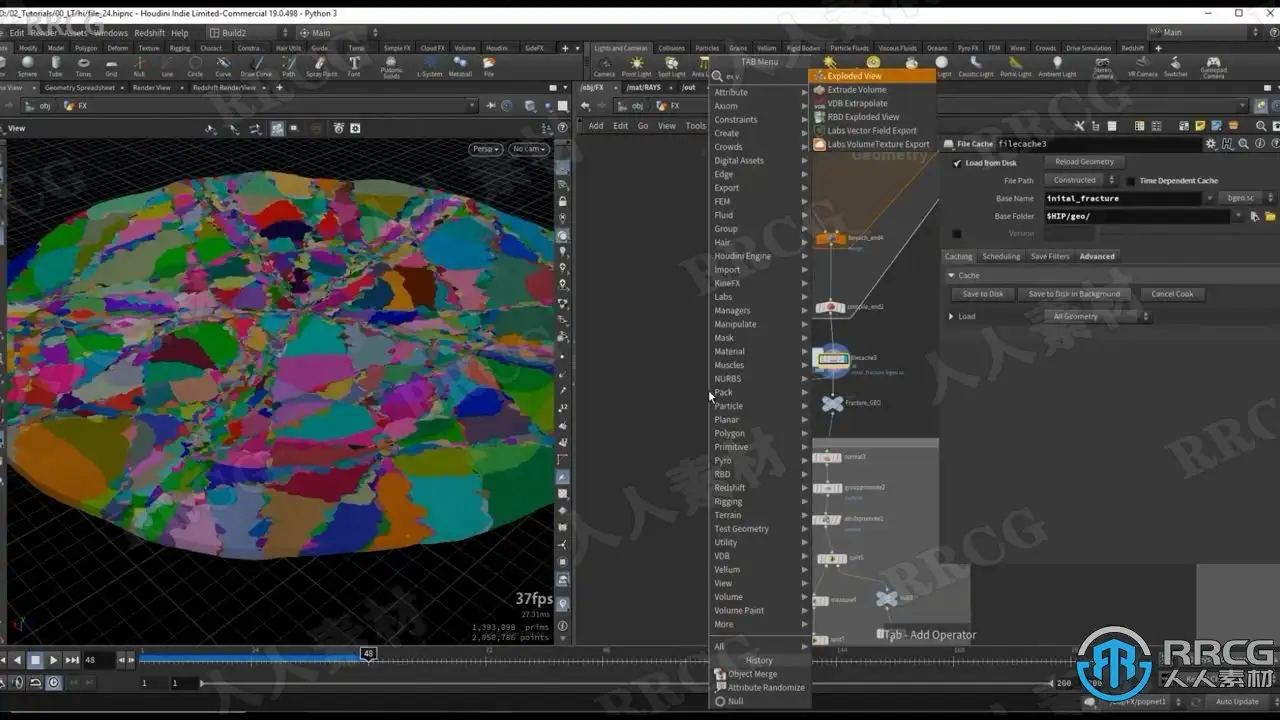
Task: Select the Null shelf tool
Action: click(139, 67)
